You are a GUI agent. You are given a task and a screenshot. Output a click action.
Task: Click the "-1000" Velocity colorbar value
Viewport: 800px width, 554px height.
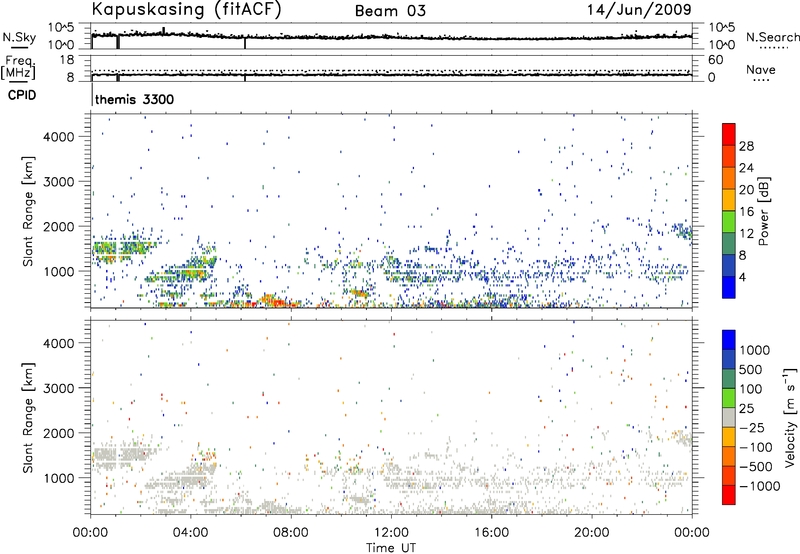[x=760, y=486]
